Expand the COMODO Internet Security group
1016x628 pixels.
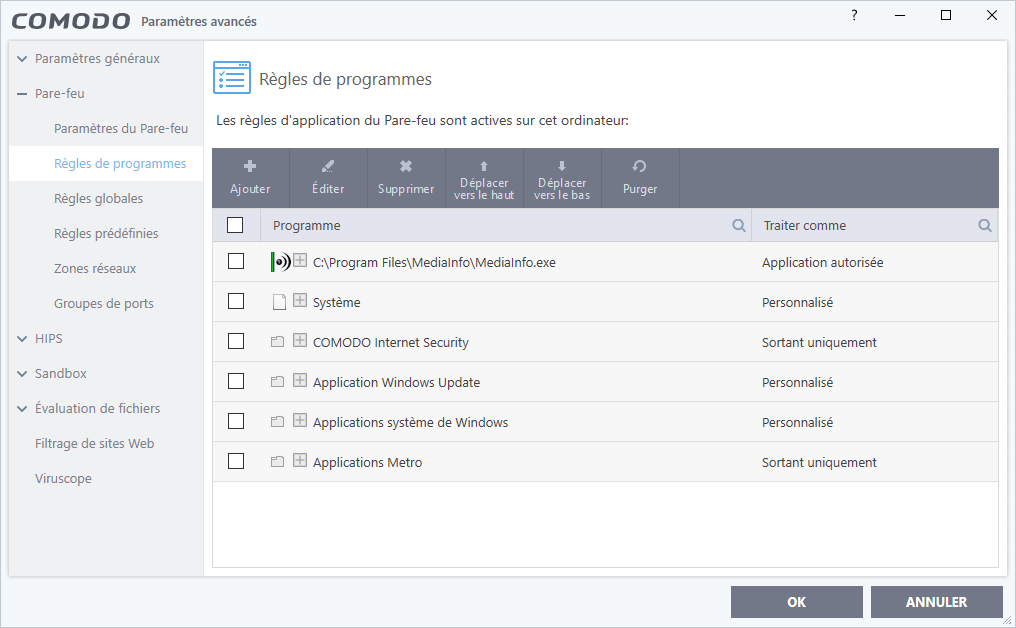(299, 340)
